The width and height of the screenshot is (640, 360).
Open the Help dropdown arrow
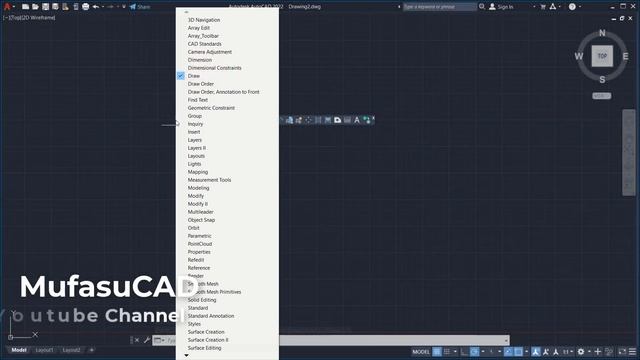click(x=580, y=7)
